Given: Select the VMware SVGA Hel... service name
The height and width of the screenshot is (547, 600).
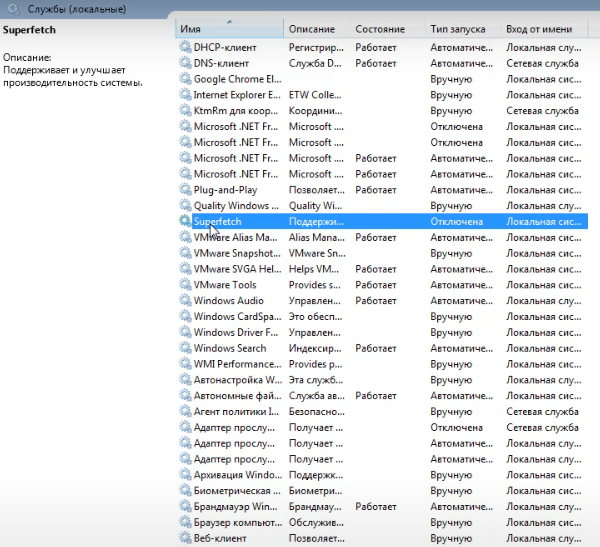Looking at the screenshot, I should [x=237, y=269].
